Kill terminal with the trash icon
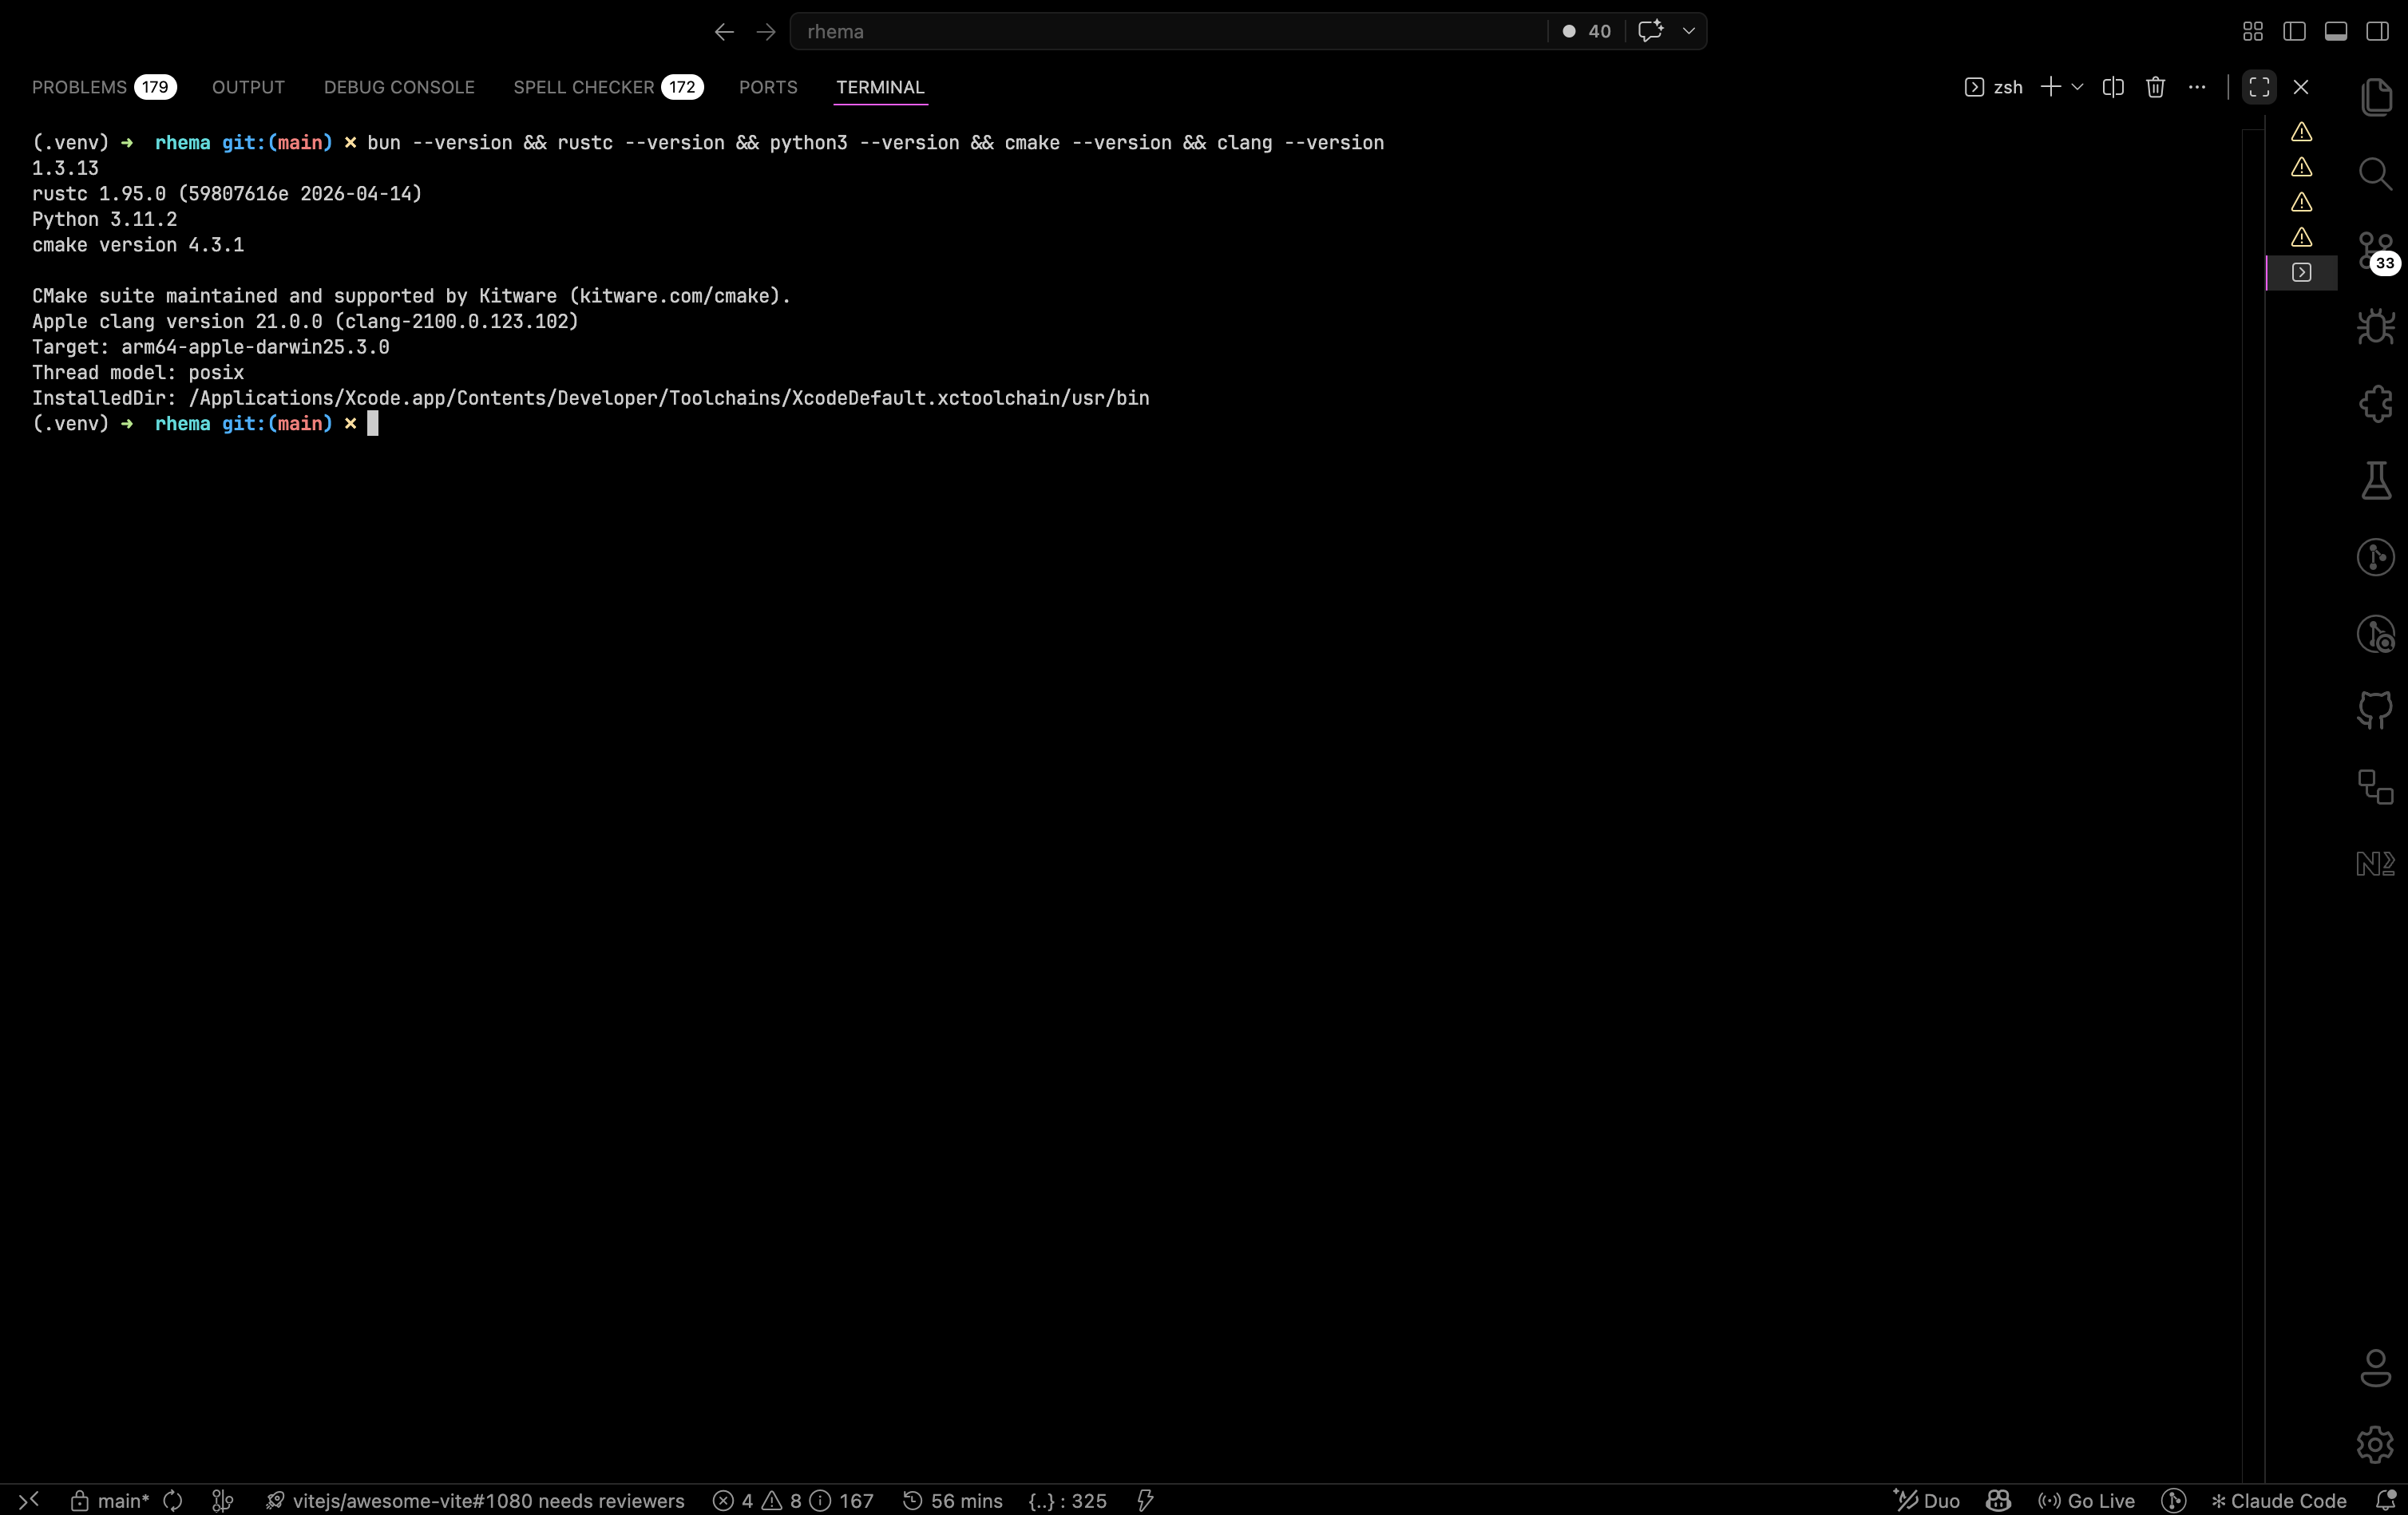Screen dimensions: 2408x1515 [2155, 87]
